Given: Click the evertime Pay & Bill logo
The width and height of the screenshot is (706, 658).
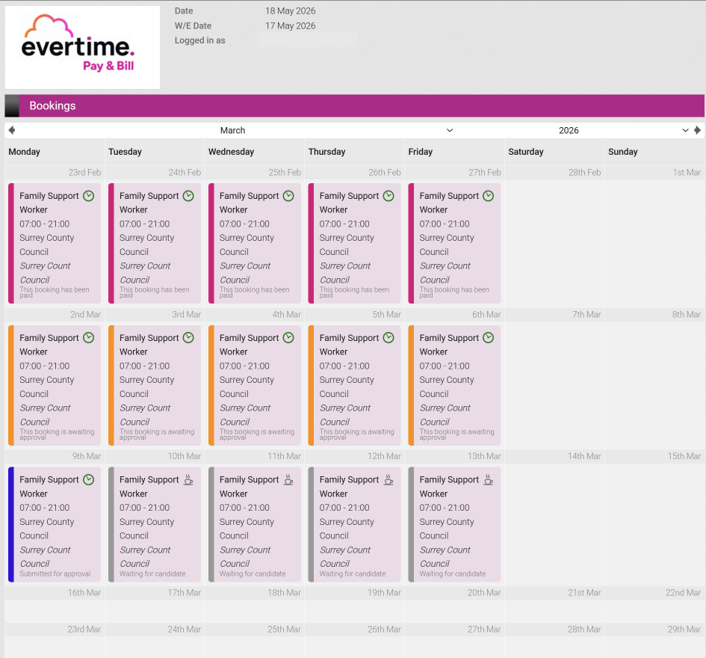Looking at the screenshot, I should (82, 47).
